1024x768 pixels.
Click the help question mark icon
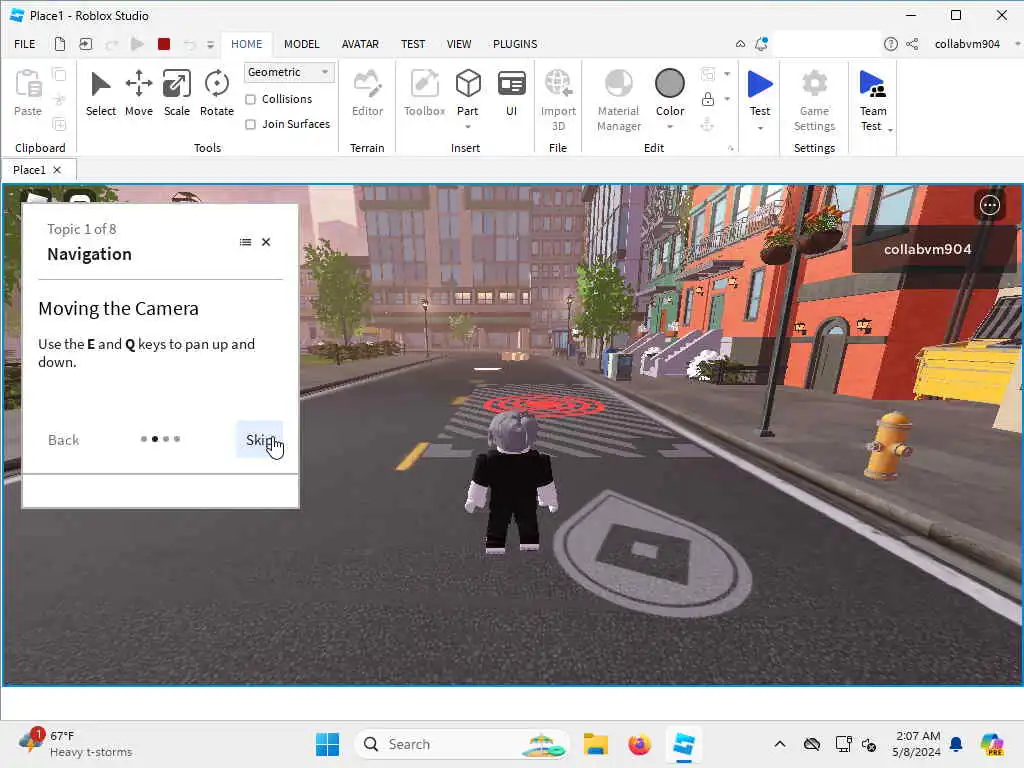pos(890,44)
